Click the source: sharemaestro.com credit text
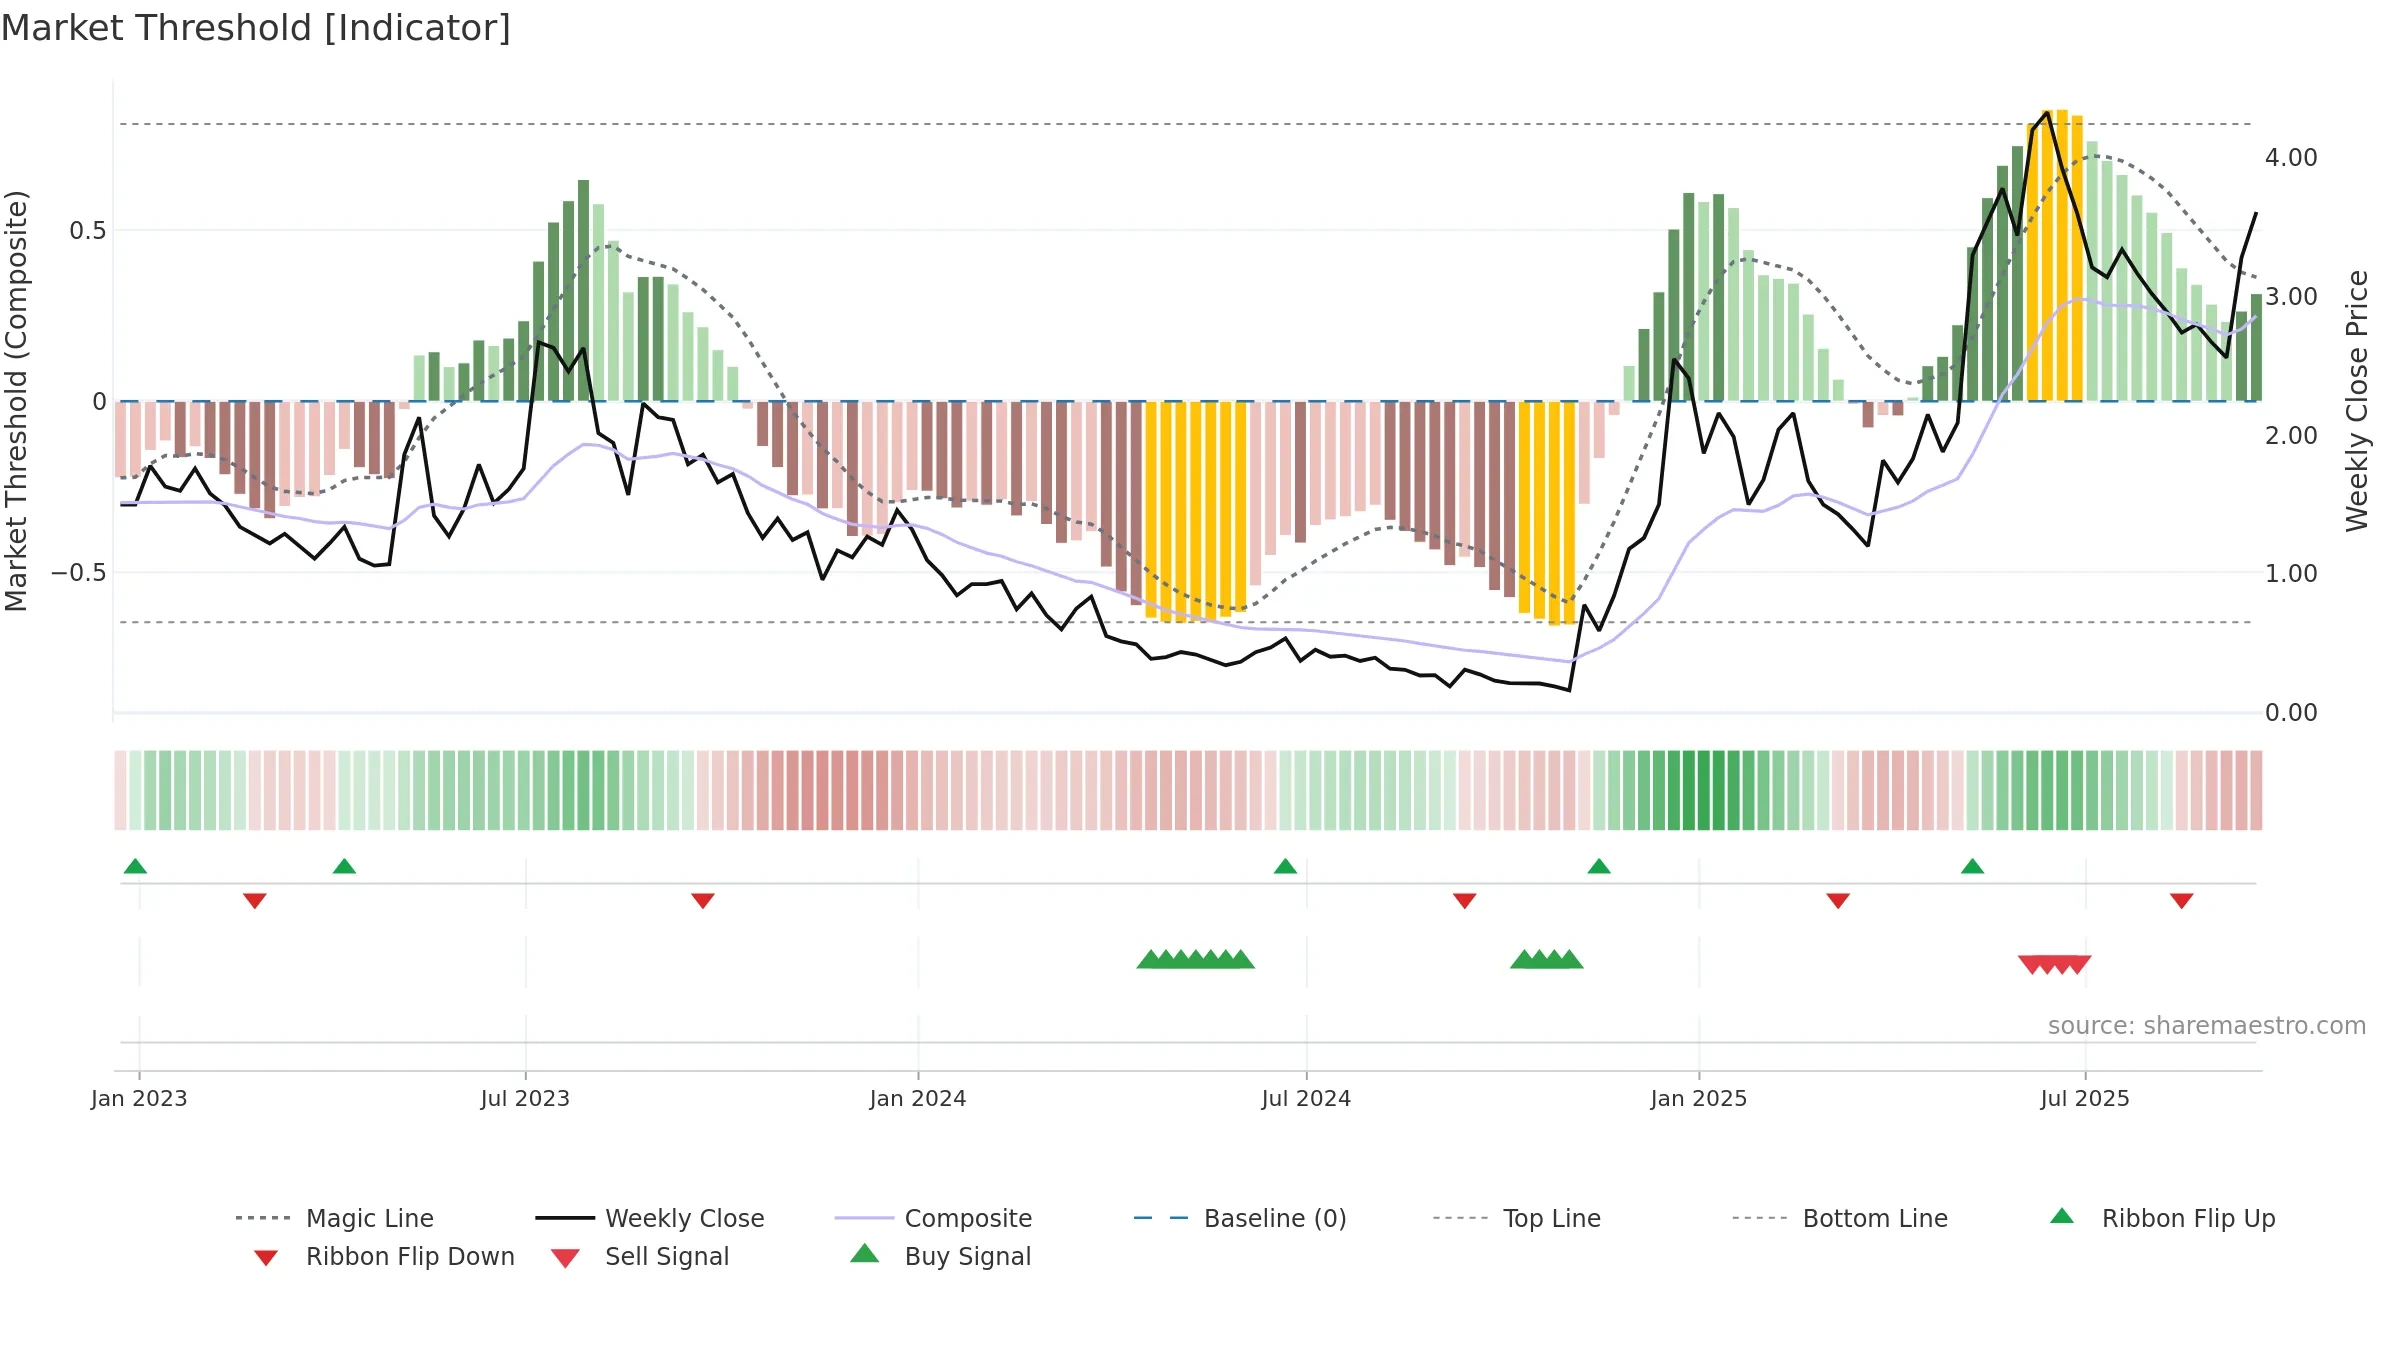Viewport: 2400px width, 1350px height. [2207, 1026]
